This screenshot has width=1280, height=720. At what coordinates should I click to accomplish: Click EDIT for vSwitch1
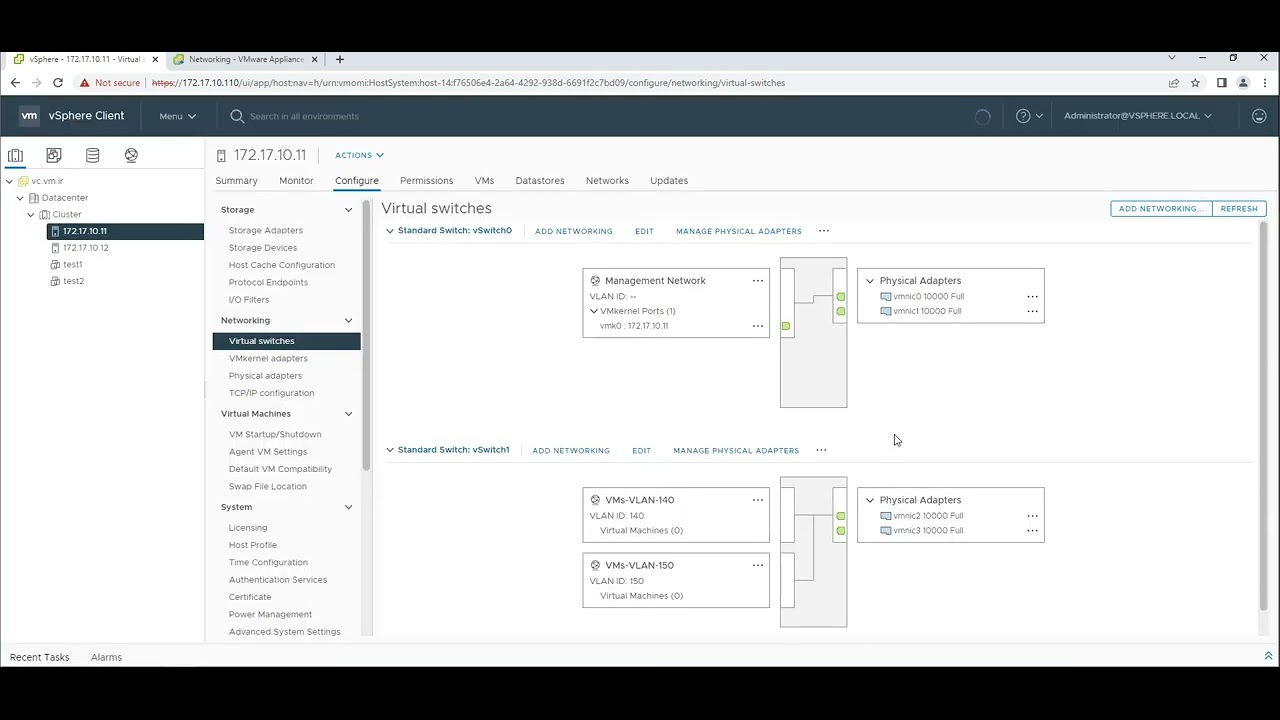pyautogui.click(x=642, y=450)
